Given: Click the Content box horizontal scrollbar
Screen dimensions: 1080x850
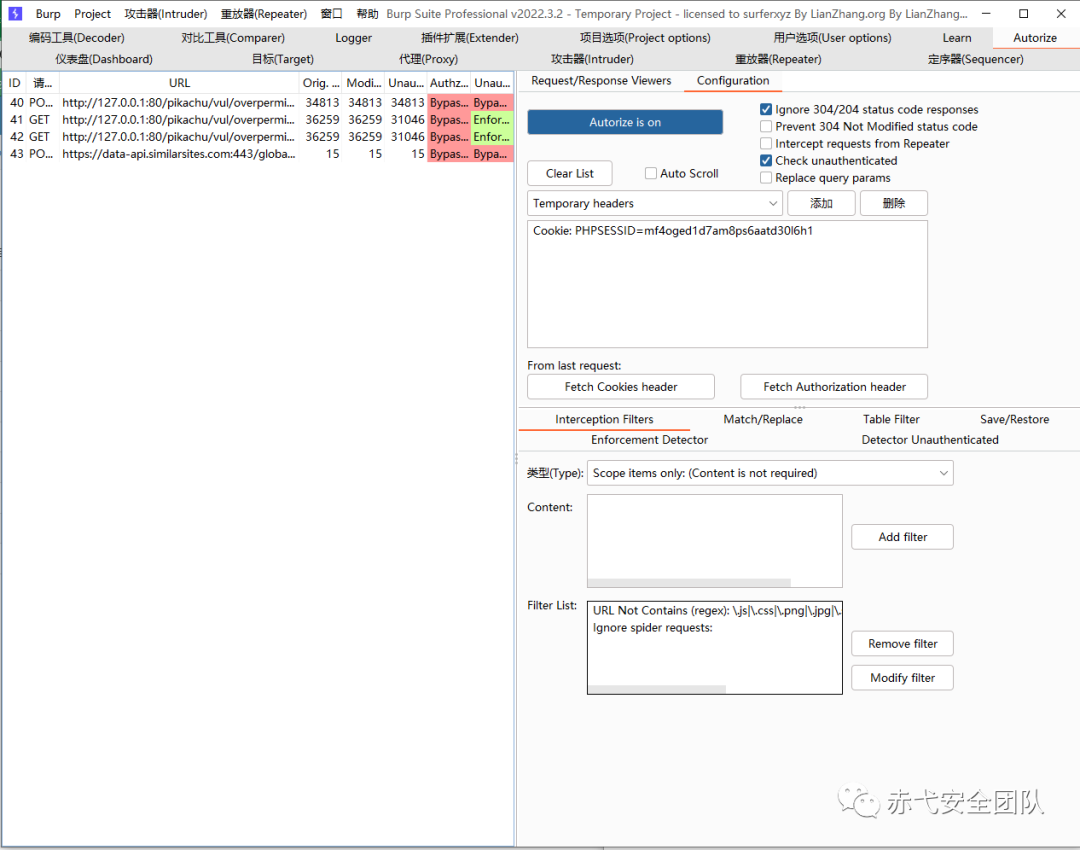Looking at the screenshot, I should [x=689, y=583].
